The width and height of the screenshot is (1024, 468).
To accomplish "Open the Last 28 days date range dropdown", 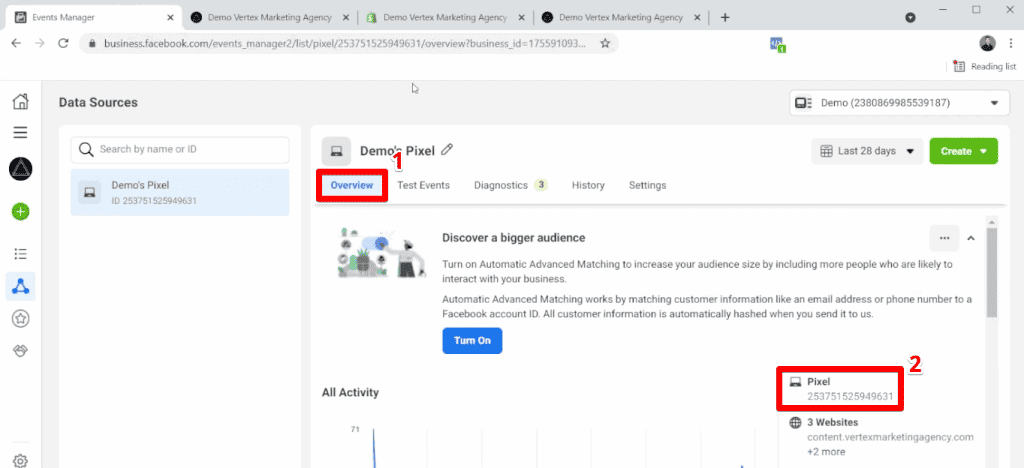I will point(867,151).
